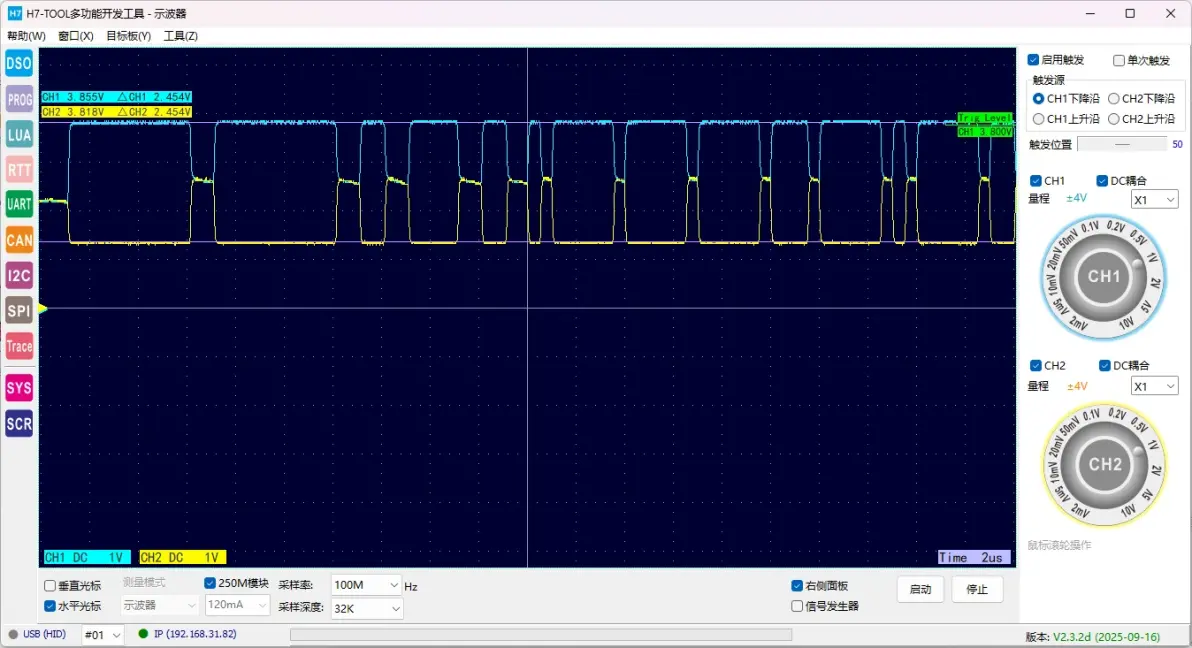Click the 停止 stop button

pyautogui.click(x=976, y=589)
